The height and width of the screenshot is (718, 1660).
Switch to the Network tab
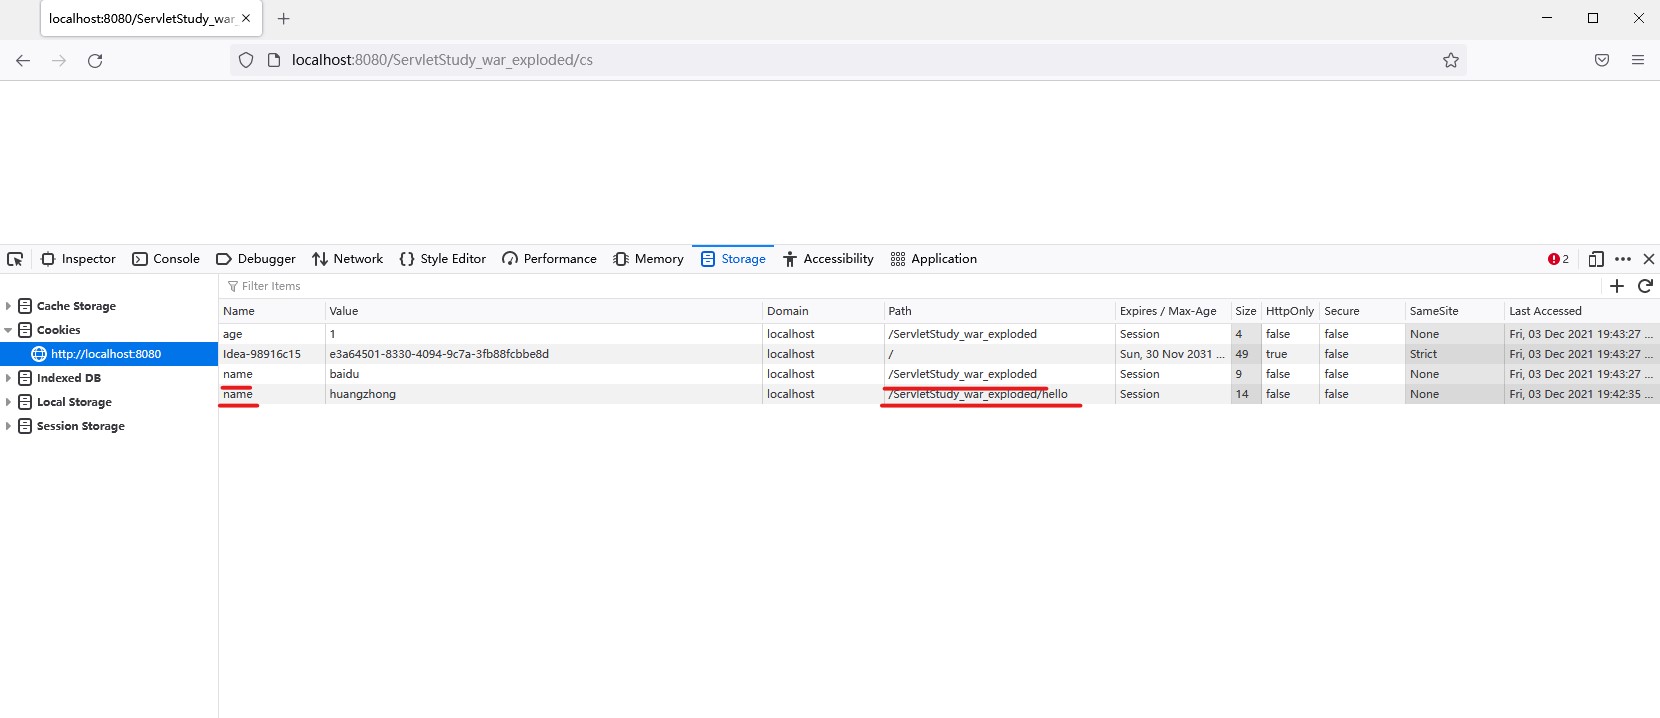point(347,259)
